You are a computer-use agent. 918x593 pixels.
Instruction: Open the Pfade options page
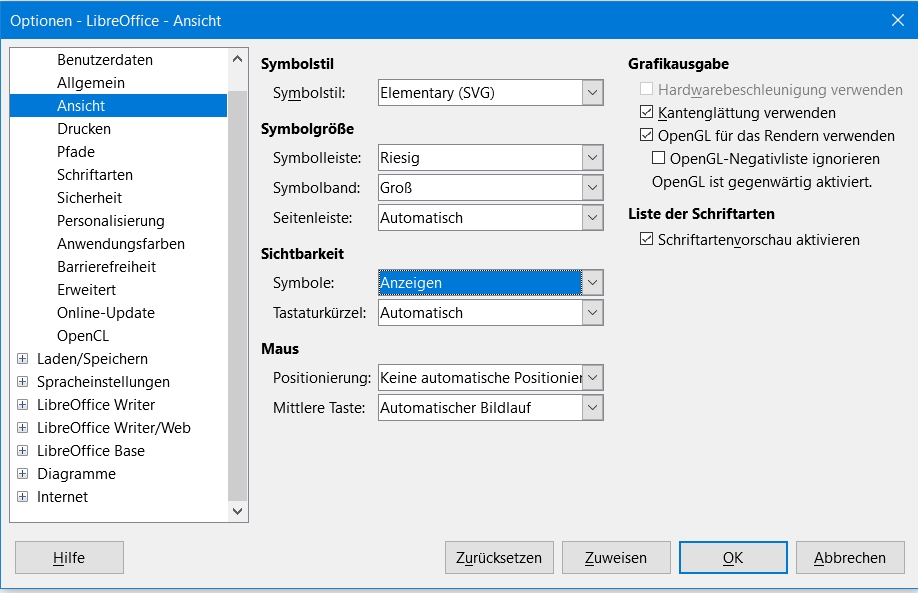pyautogui.click(x=76, y=152)
